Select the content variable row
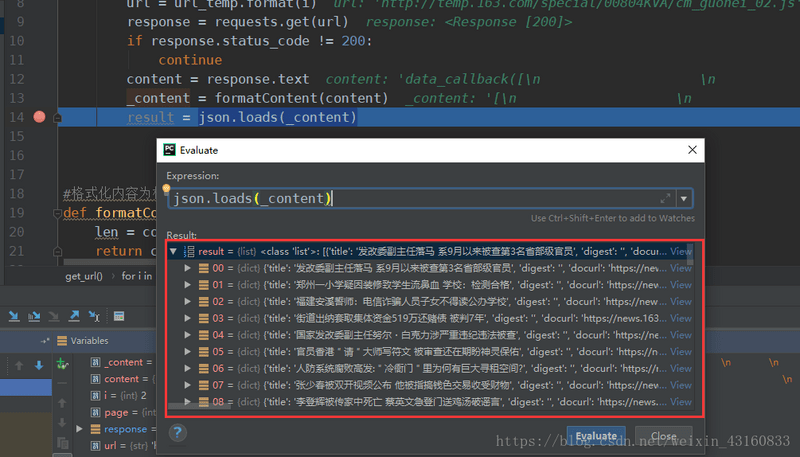Viewport: 800px width, 457px height. [123, 379]
